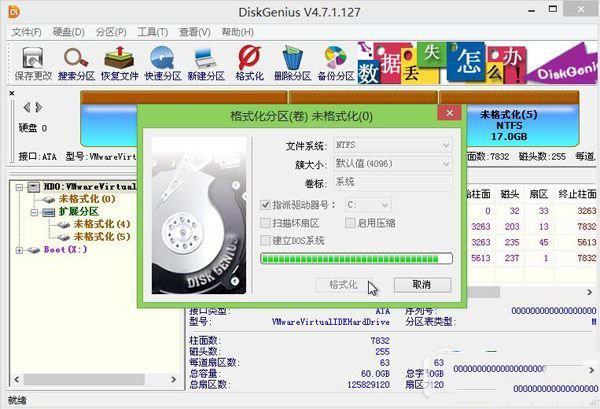Screen dimensions: 600x409
Task: Launch the 恢复文件 recover files tool
Action: tap(119, 64)
